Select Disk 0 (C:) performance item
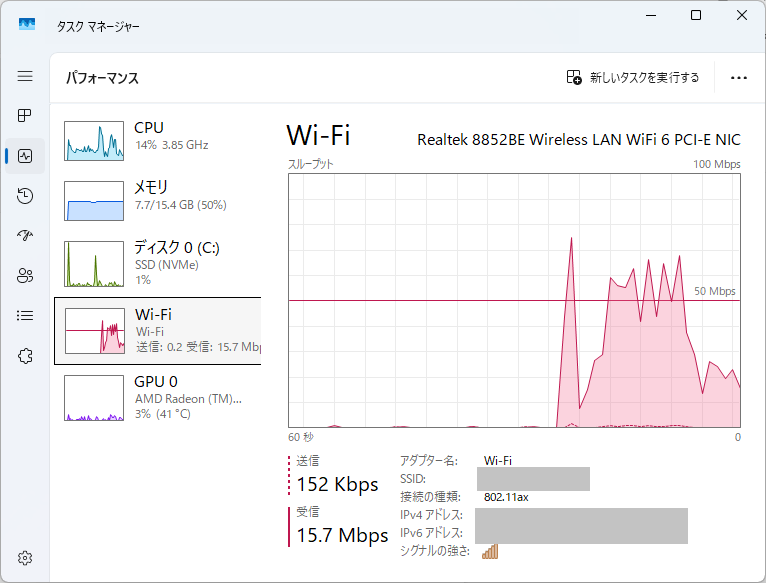Image resolution: width=766 pixels, height=583 pixels. pyautogui.click(x=157, y=264)
